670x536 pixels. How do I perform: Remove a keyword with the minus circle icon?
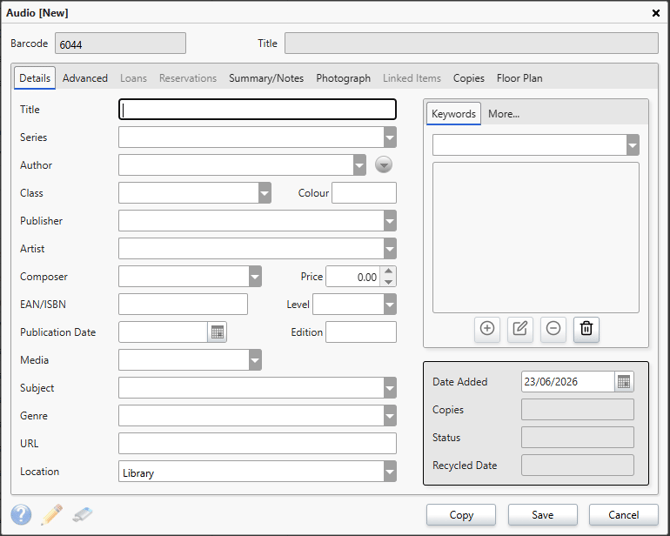(553, 329)
